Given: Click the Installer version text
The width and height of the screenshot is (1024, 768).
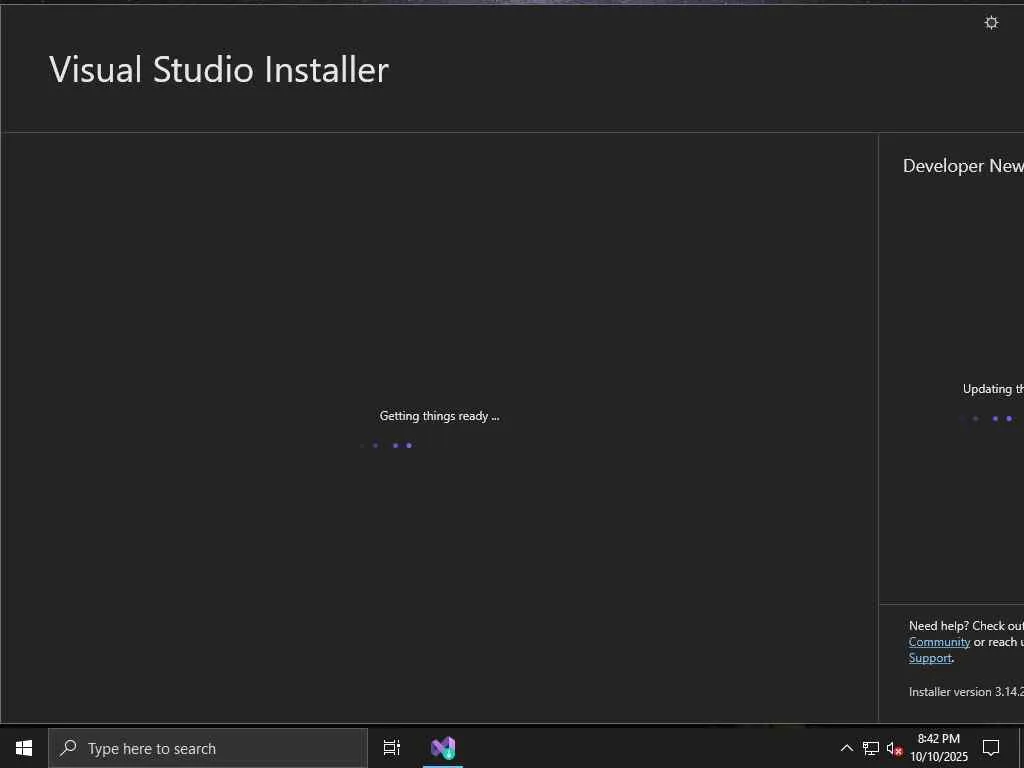Looking at the screenshot, I should pos(966,692).
